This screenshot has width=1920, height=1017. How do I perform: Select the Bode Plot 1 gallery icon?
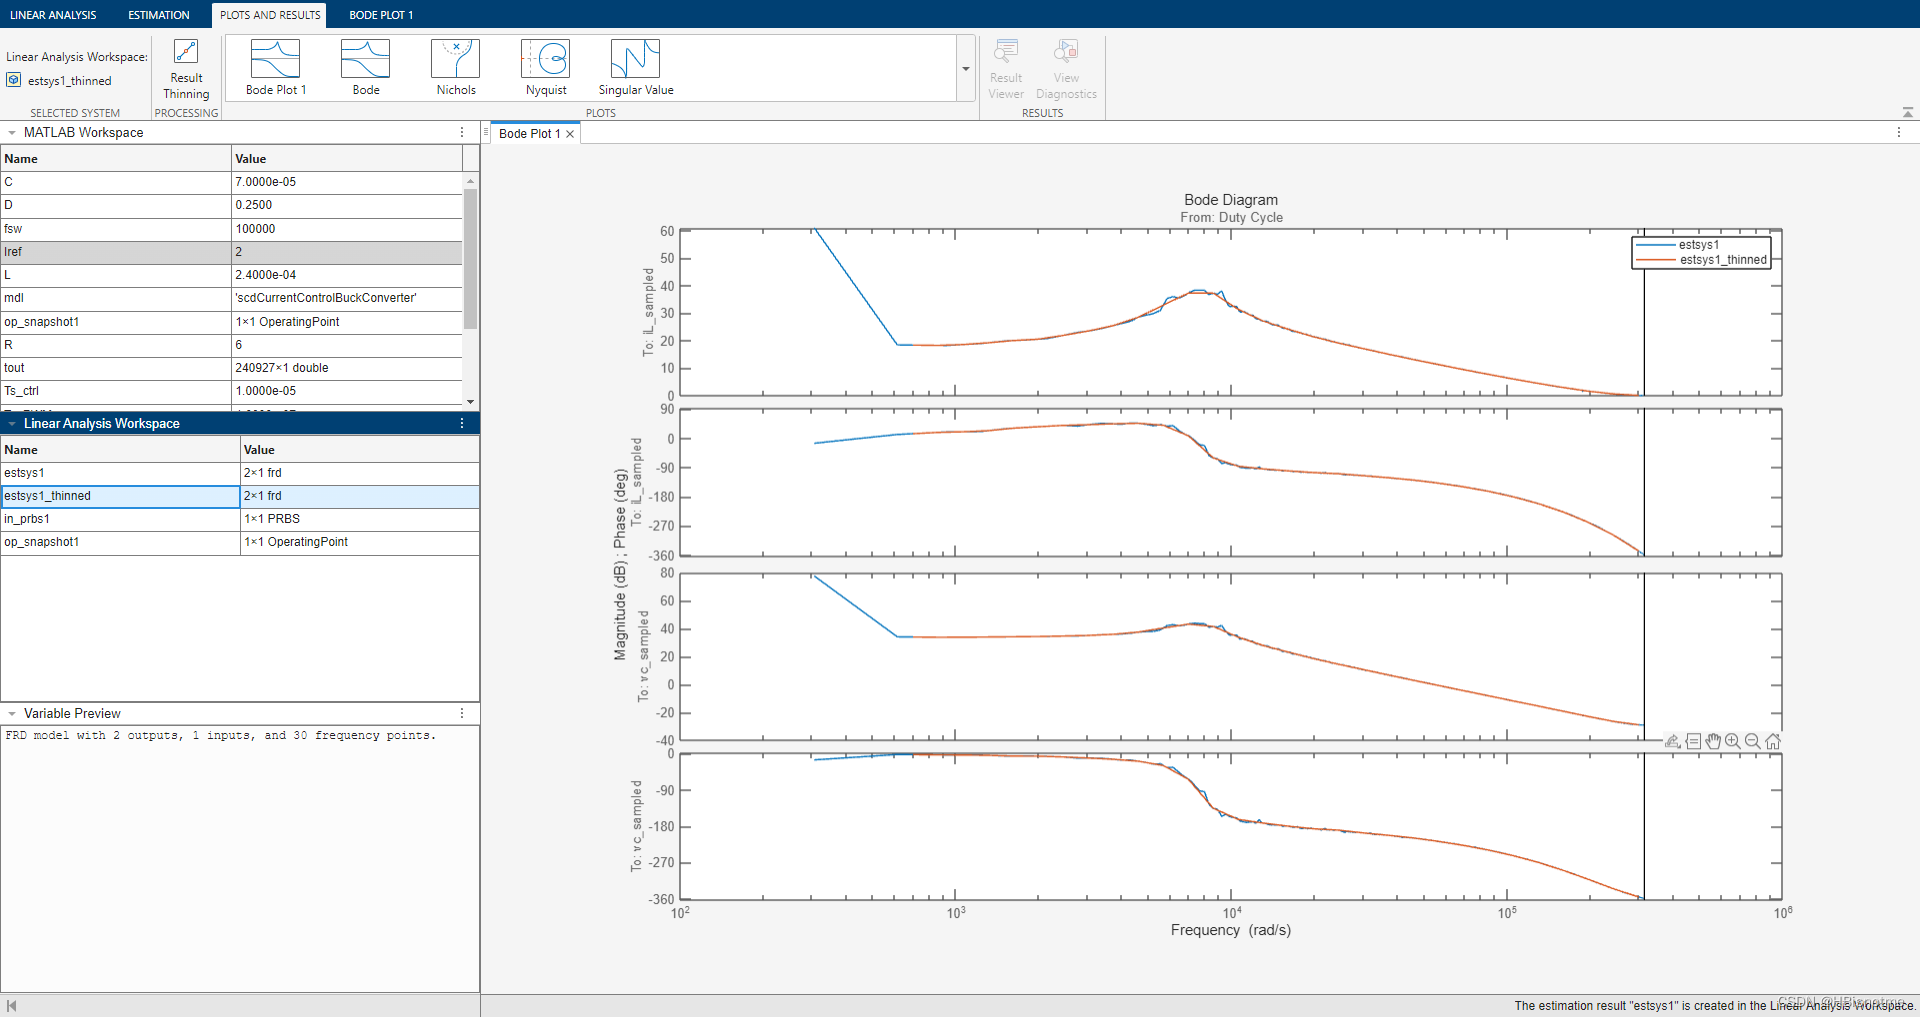point(275,68)
